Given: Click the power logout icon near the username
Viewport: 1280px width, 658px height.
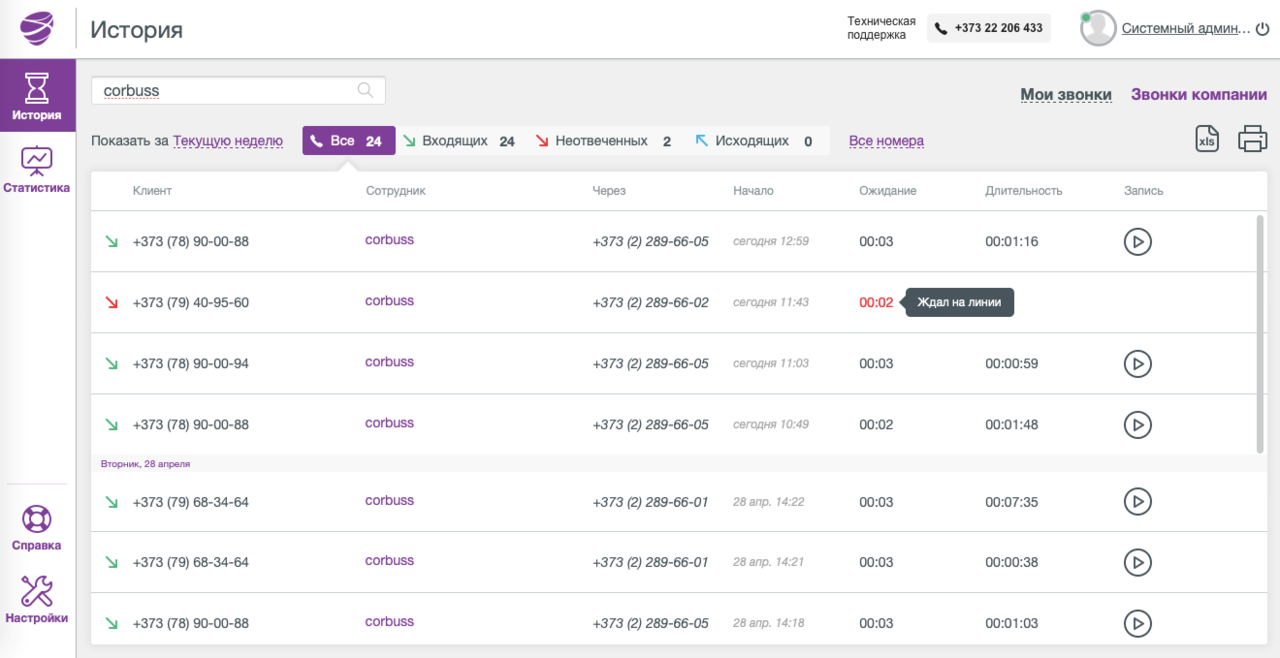Looking at the screenshot, I should [1260, 29].
